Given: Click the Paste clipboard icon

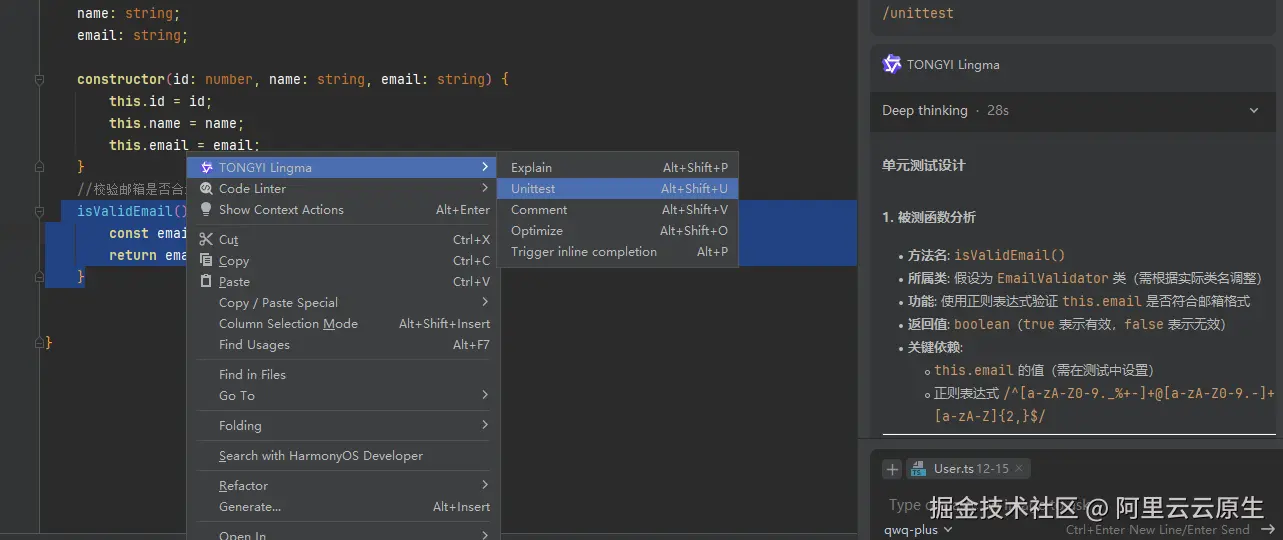Looking at the screenshot, I should coord(206,282).
